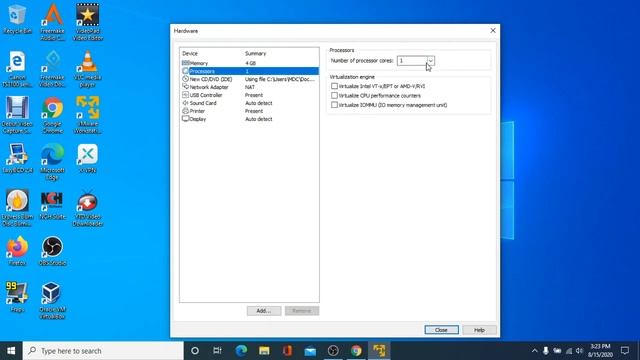The image size is (640, 360).
Task: Open Firefox desktop icon
Action: pos(17,251)
